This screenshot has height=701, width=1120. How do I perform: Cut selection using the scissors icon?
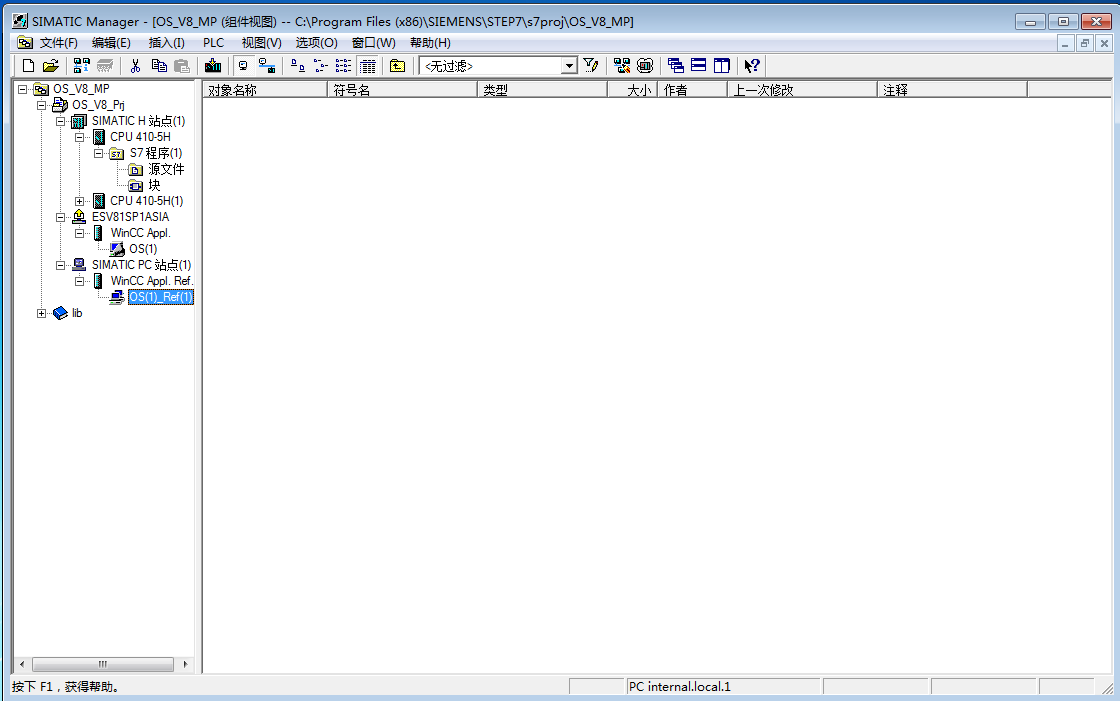pyautogui.click(x=135, y=66)
